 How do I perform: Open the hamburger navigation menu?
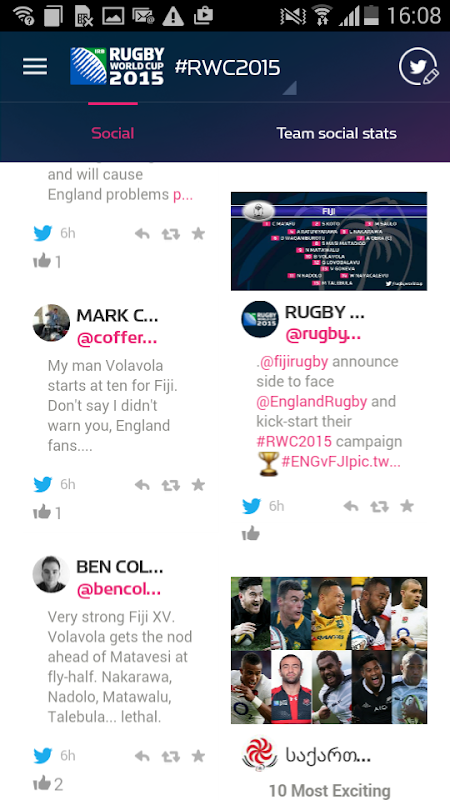[35, 67]
